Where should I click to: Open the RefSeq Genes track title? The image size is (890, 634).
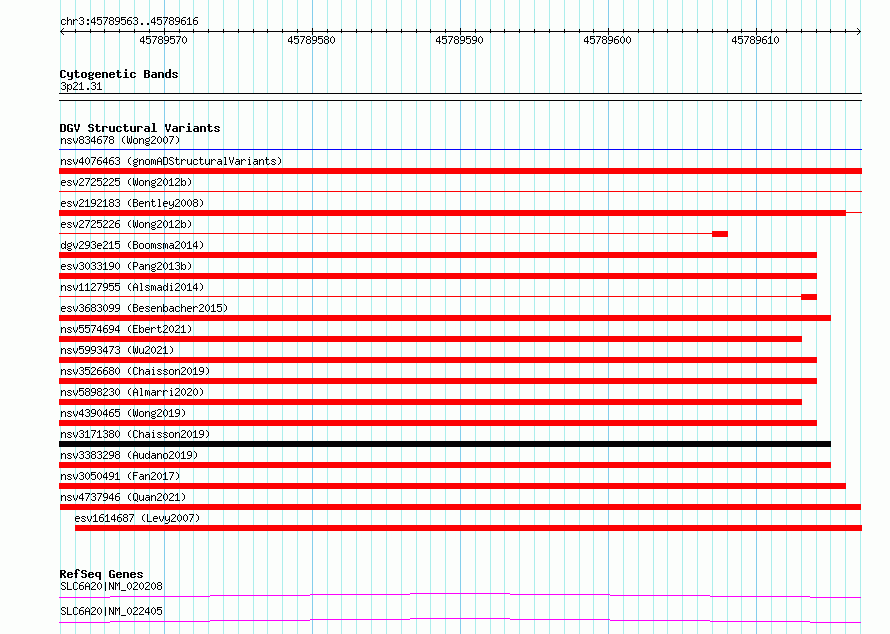(x=101, y=574)
